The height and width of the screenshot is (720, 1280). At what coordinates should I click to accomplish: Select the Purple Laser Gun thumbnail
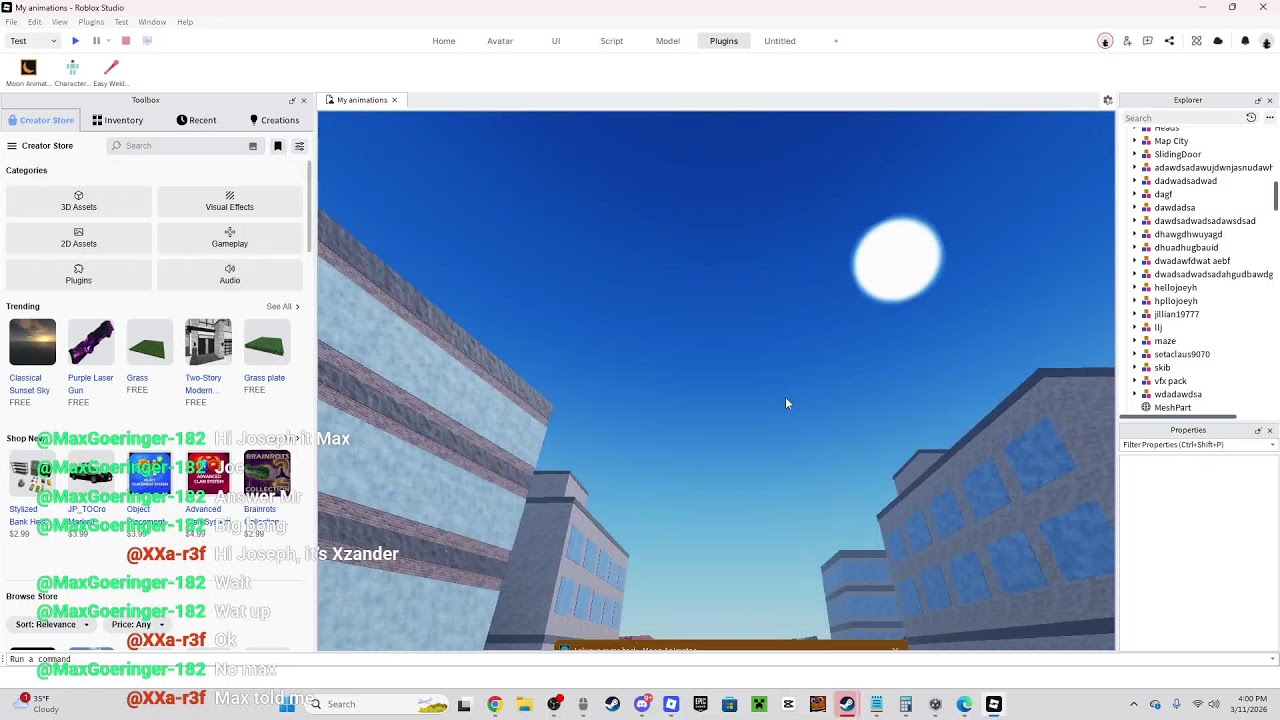tap(91, 342)
